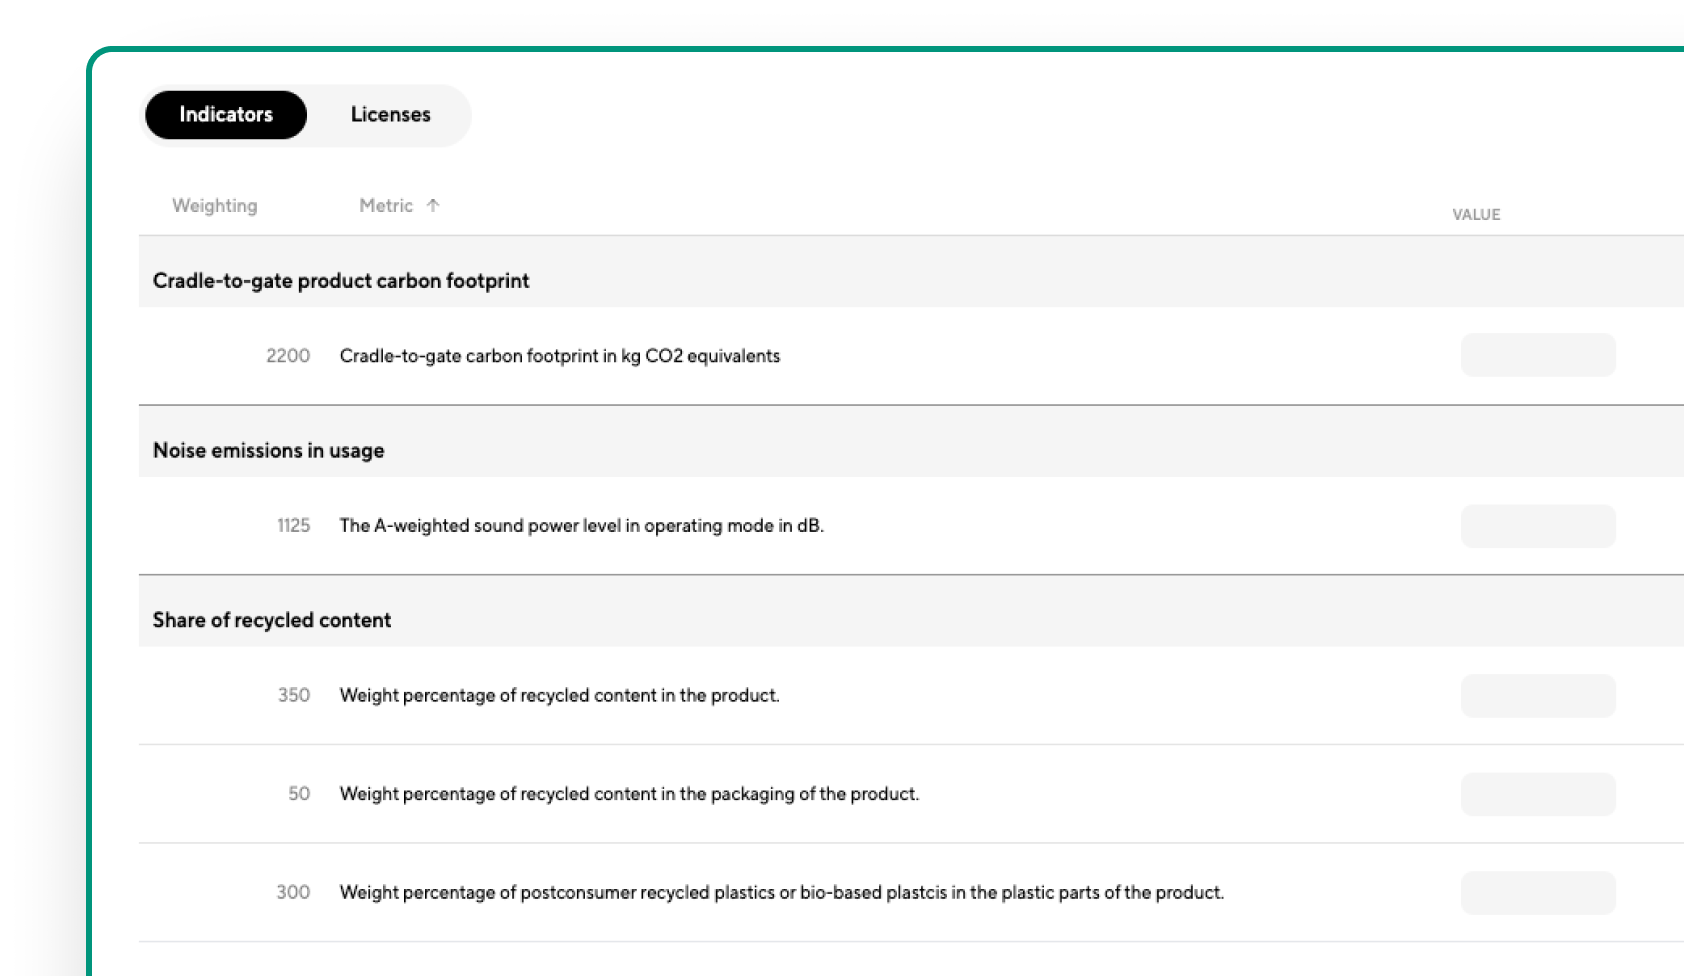Switch to the Indicators tab
The height and width of the screenshot is (976, 1684).
coord(226,115)
